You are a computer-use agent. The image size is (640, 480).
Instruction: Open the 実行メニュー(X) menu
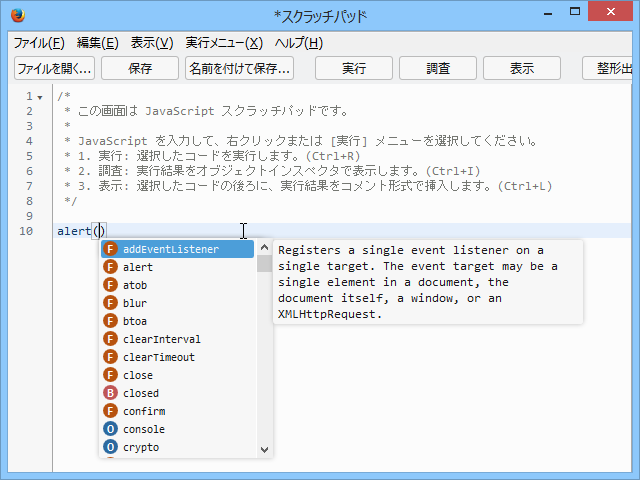point(224,43)
